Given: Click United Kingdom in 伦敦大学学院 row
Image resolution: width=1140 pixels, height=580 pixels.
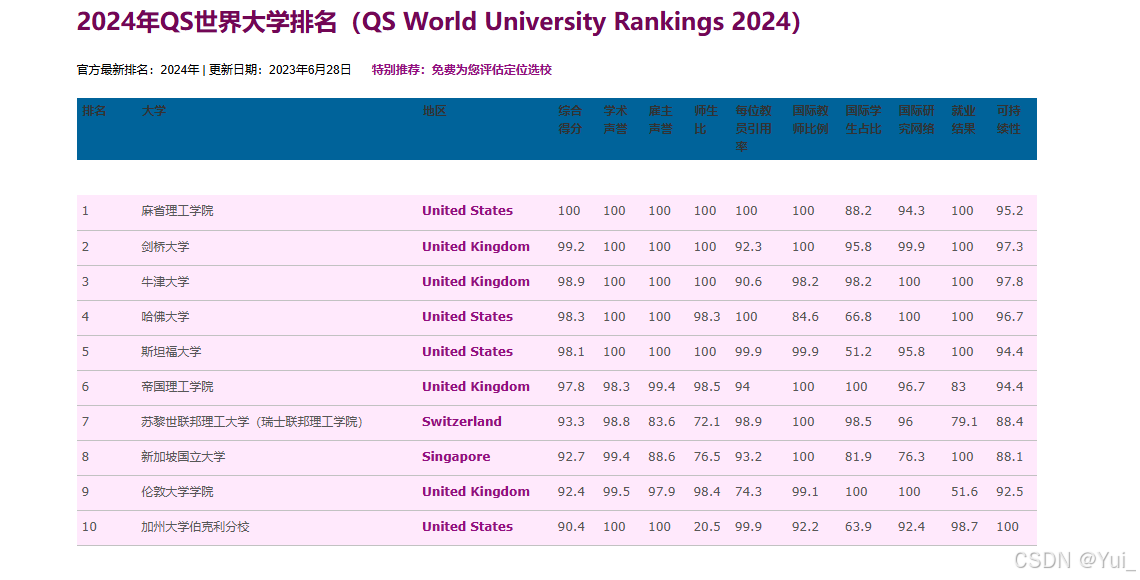Looking at the screenshot, I should point(476,491).
